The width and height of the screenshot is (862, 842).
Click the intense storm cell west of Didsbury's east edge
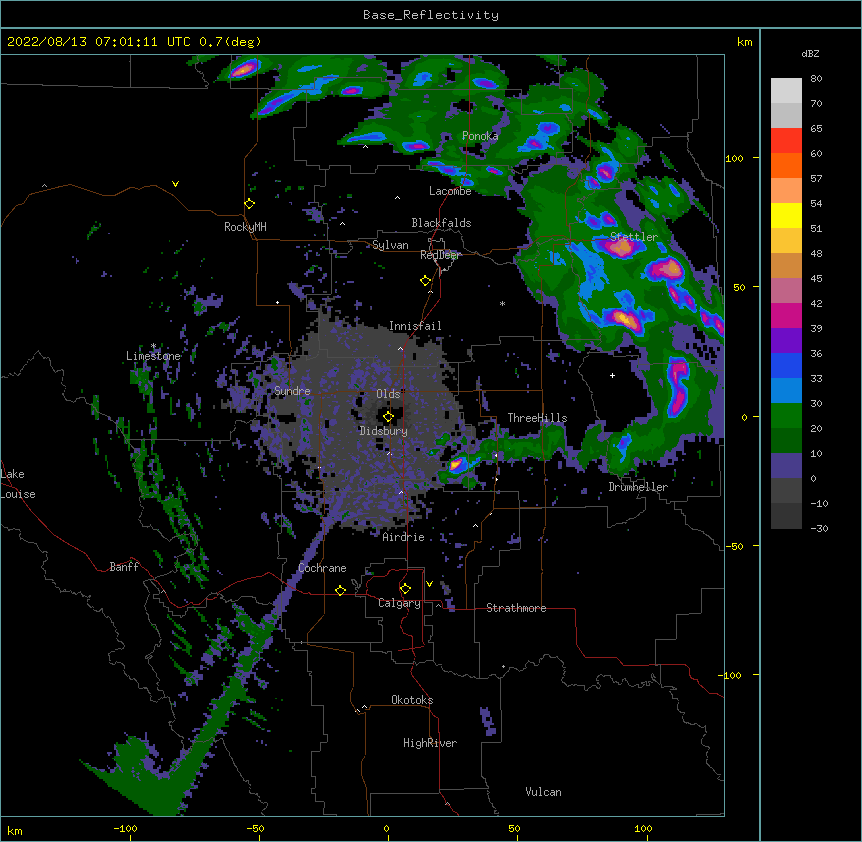(x=457, y=464)
